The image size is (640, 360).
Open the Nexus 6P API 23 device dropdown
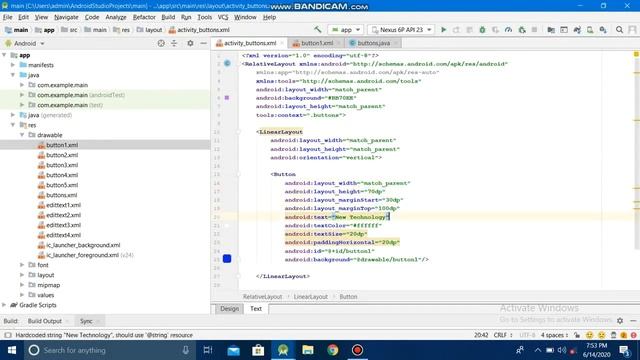point(401,30)
